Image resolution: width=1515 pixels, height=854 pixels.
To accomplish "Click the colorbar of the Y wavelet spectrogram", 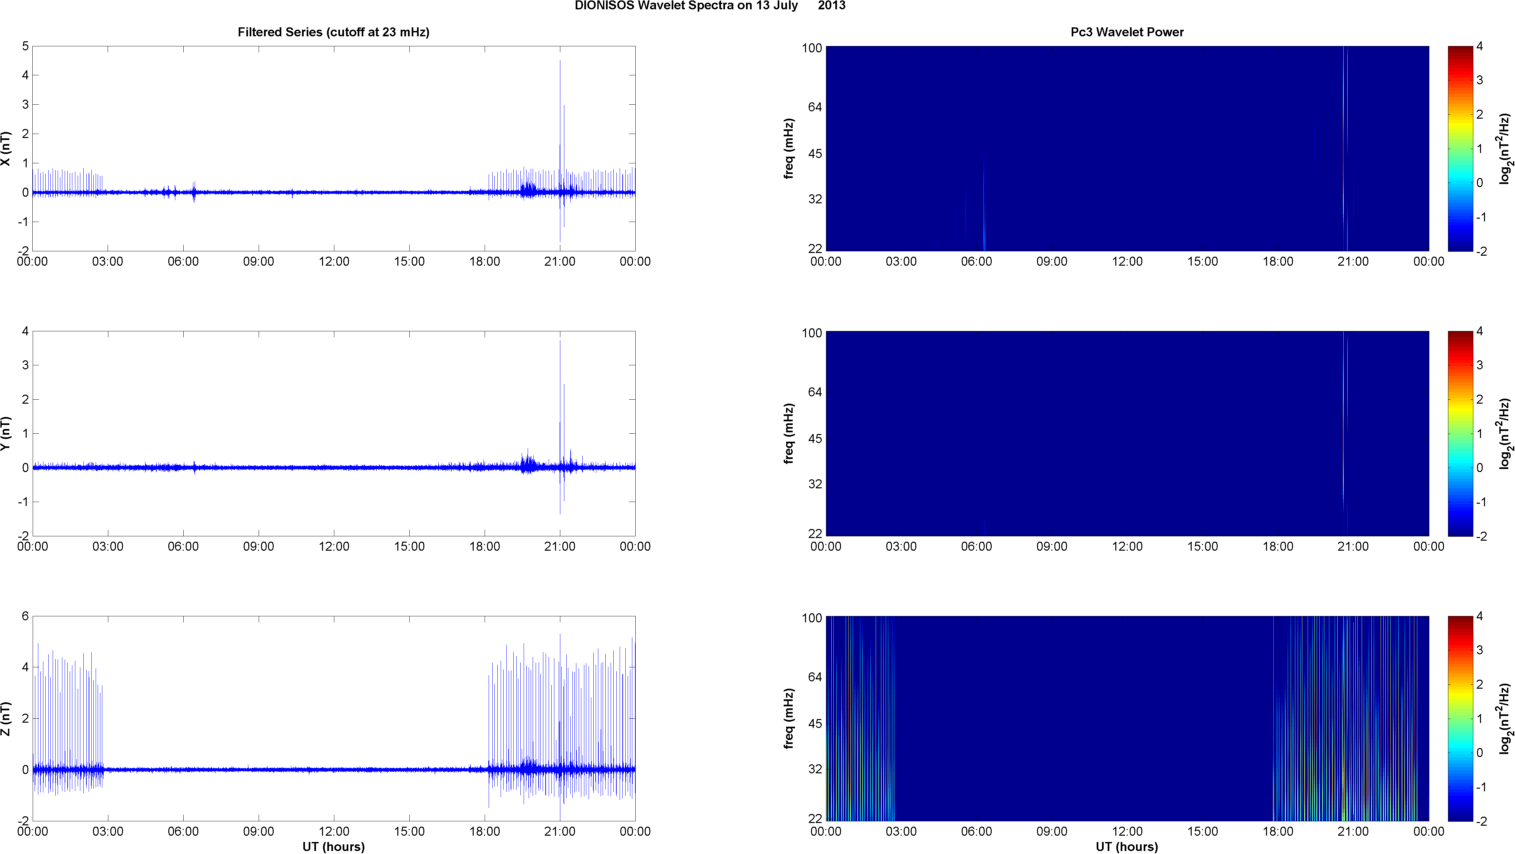I will tap(1460, 433).
